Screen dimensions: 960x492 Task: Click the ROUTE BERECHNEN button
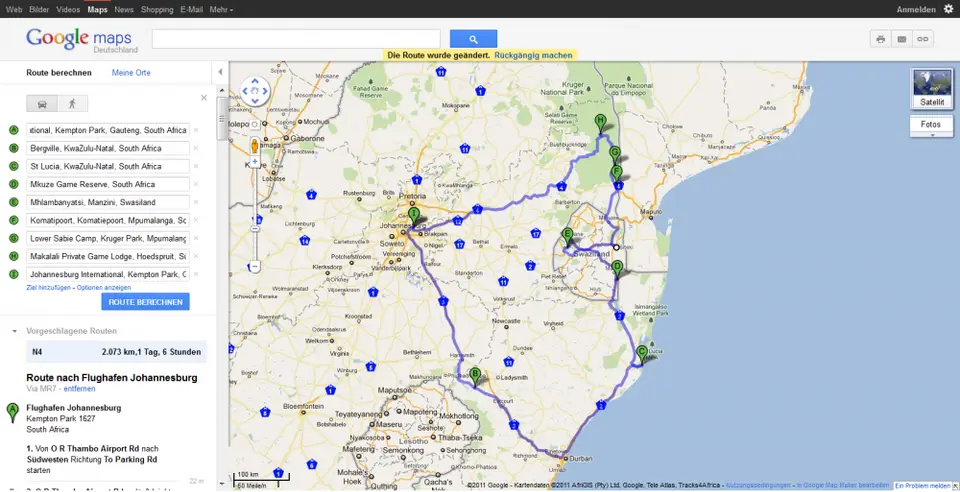[x=145, y=302]
